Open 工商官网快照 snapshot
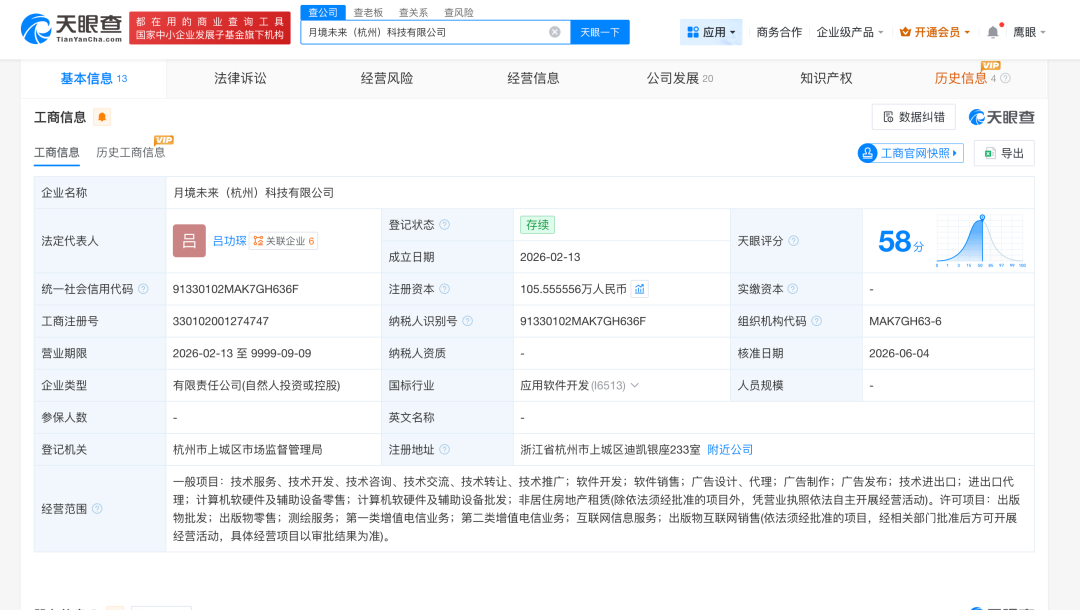Screen dimensions: 1080x610 [x=910, y=154]
